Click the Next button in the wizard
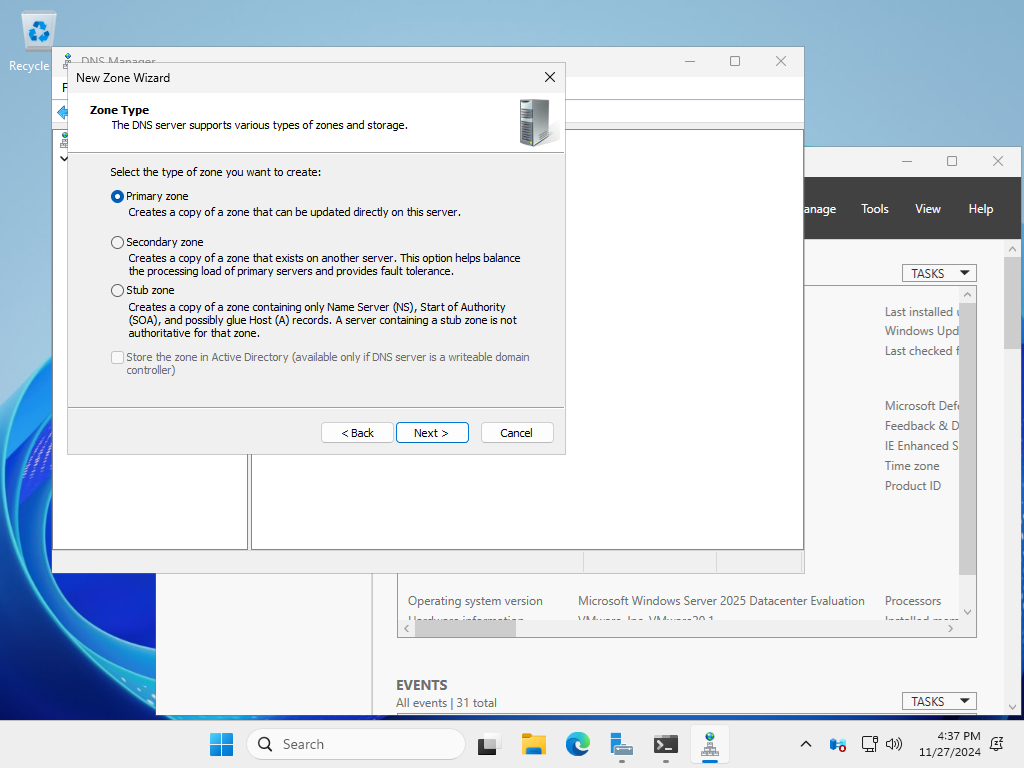 tap(432, 433)
